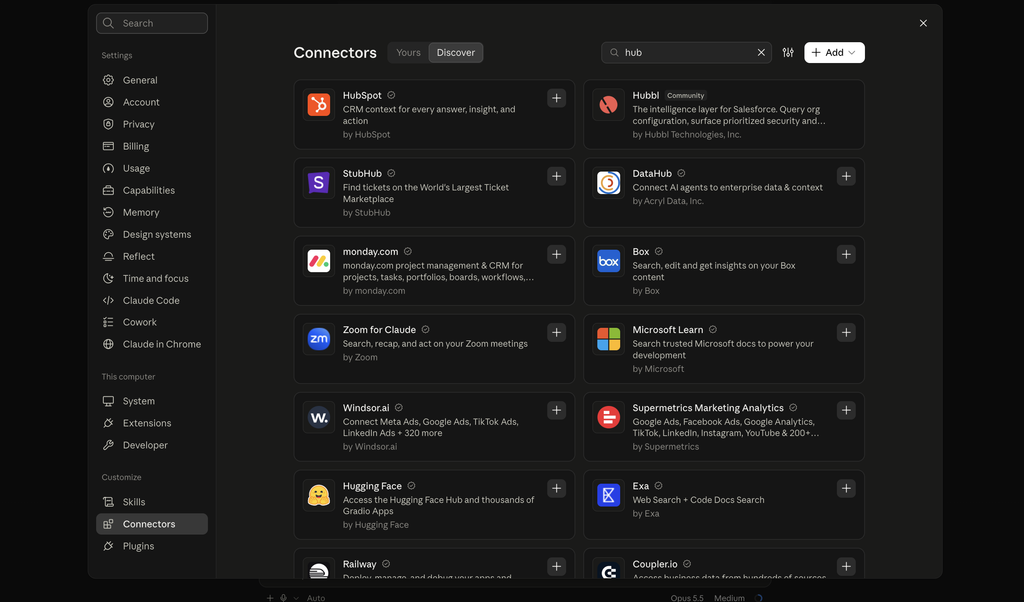This screenshot has height=602, width=1024.
Task: Open General settings
Action: pos(152,80)
